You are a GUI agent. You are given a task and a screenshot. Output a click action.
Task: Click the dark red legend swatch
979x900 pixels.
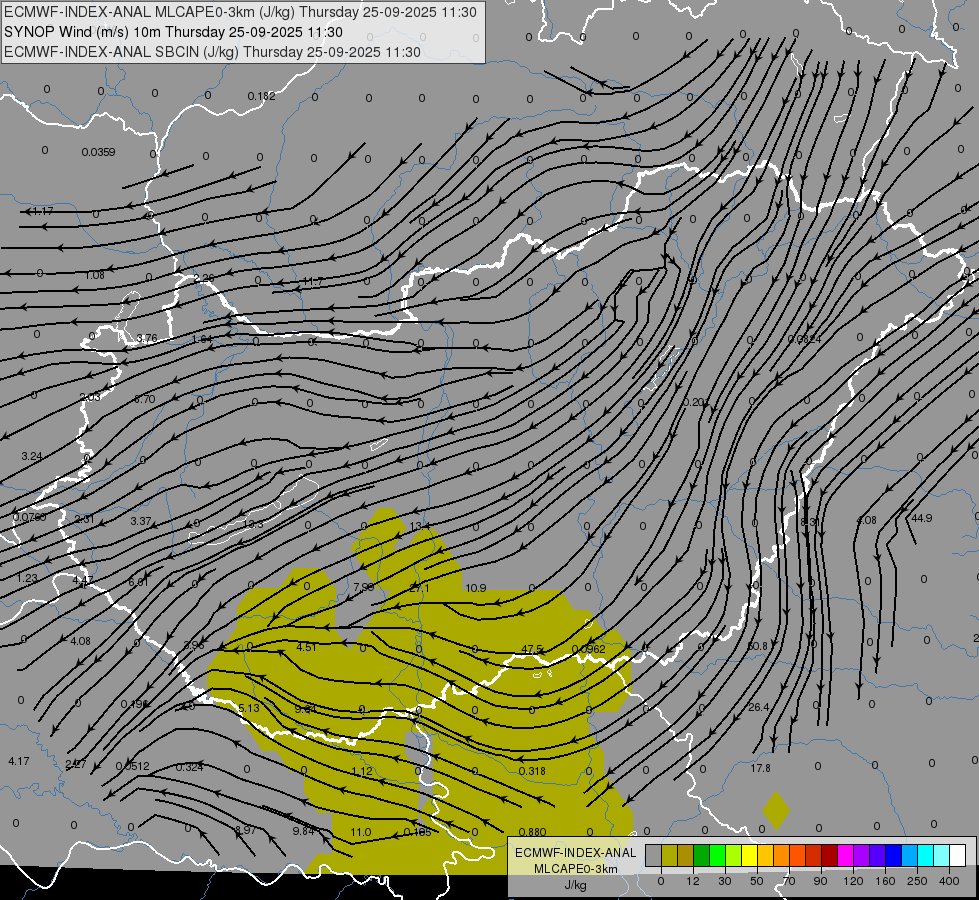[x=829, y=856]
